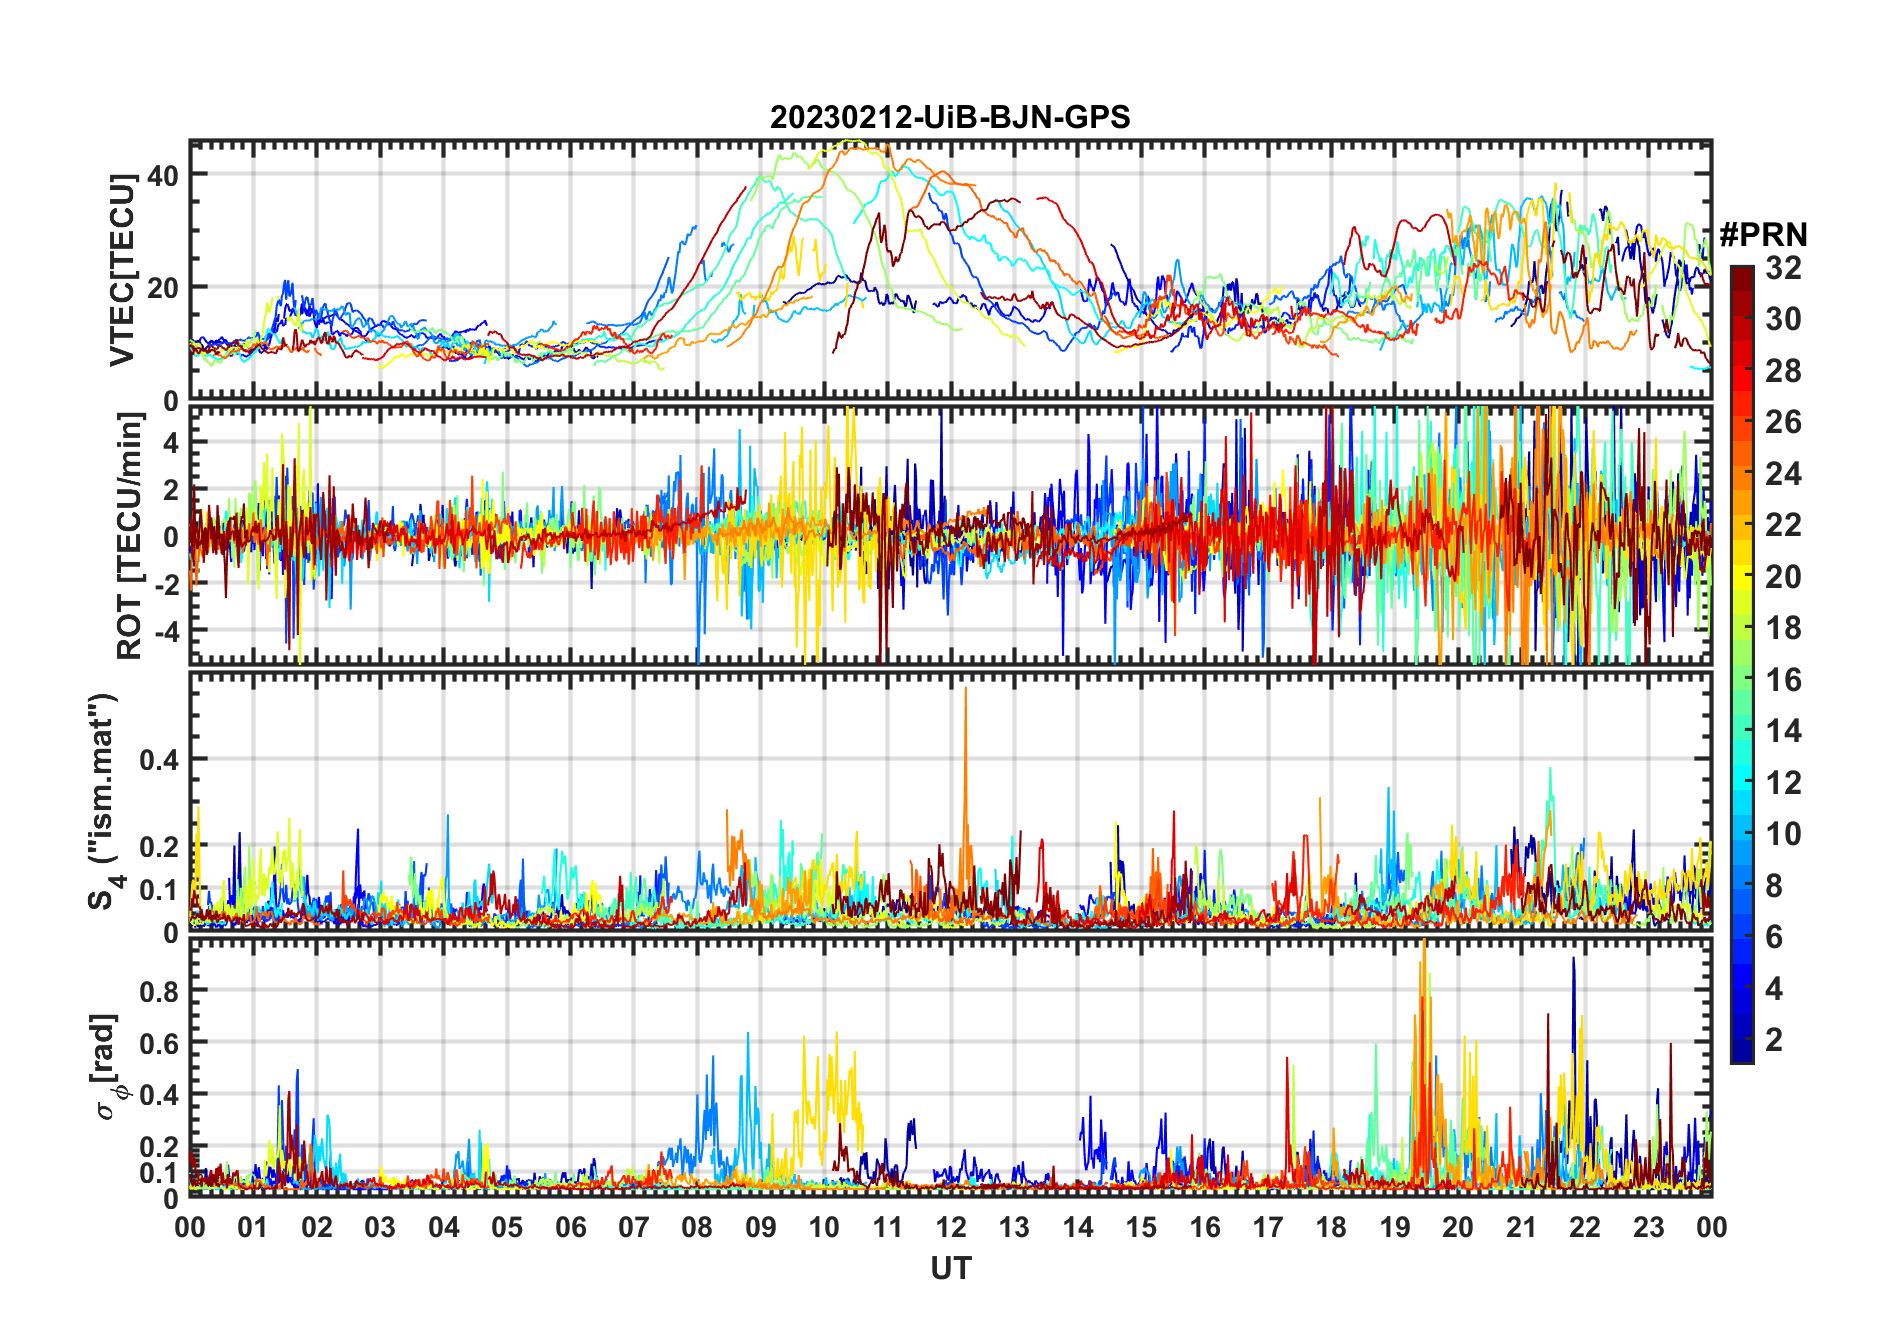Select yellow at colorbar value 20
Image resolution: width=1902 pixels, height=1330 pixels.
[1742, 576]
